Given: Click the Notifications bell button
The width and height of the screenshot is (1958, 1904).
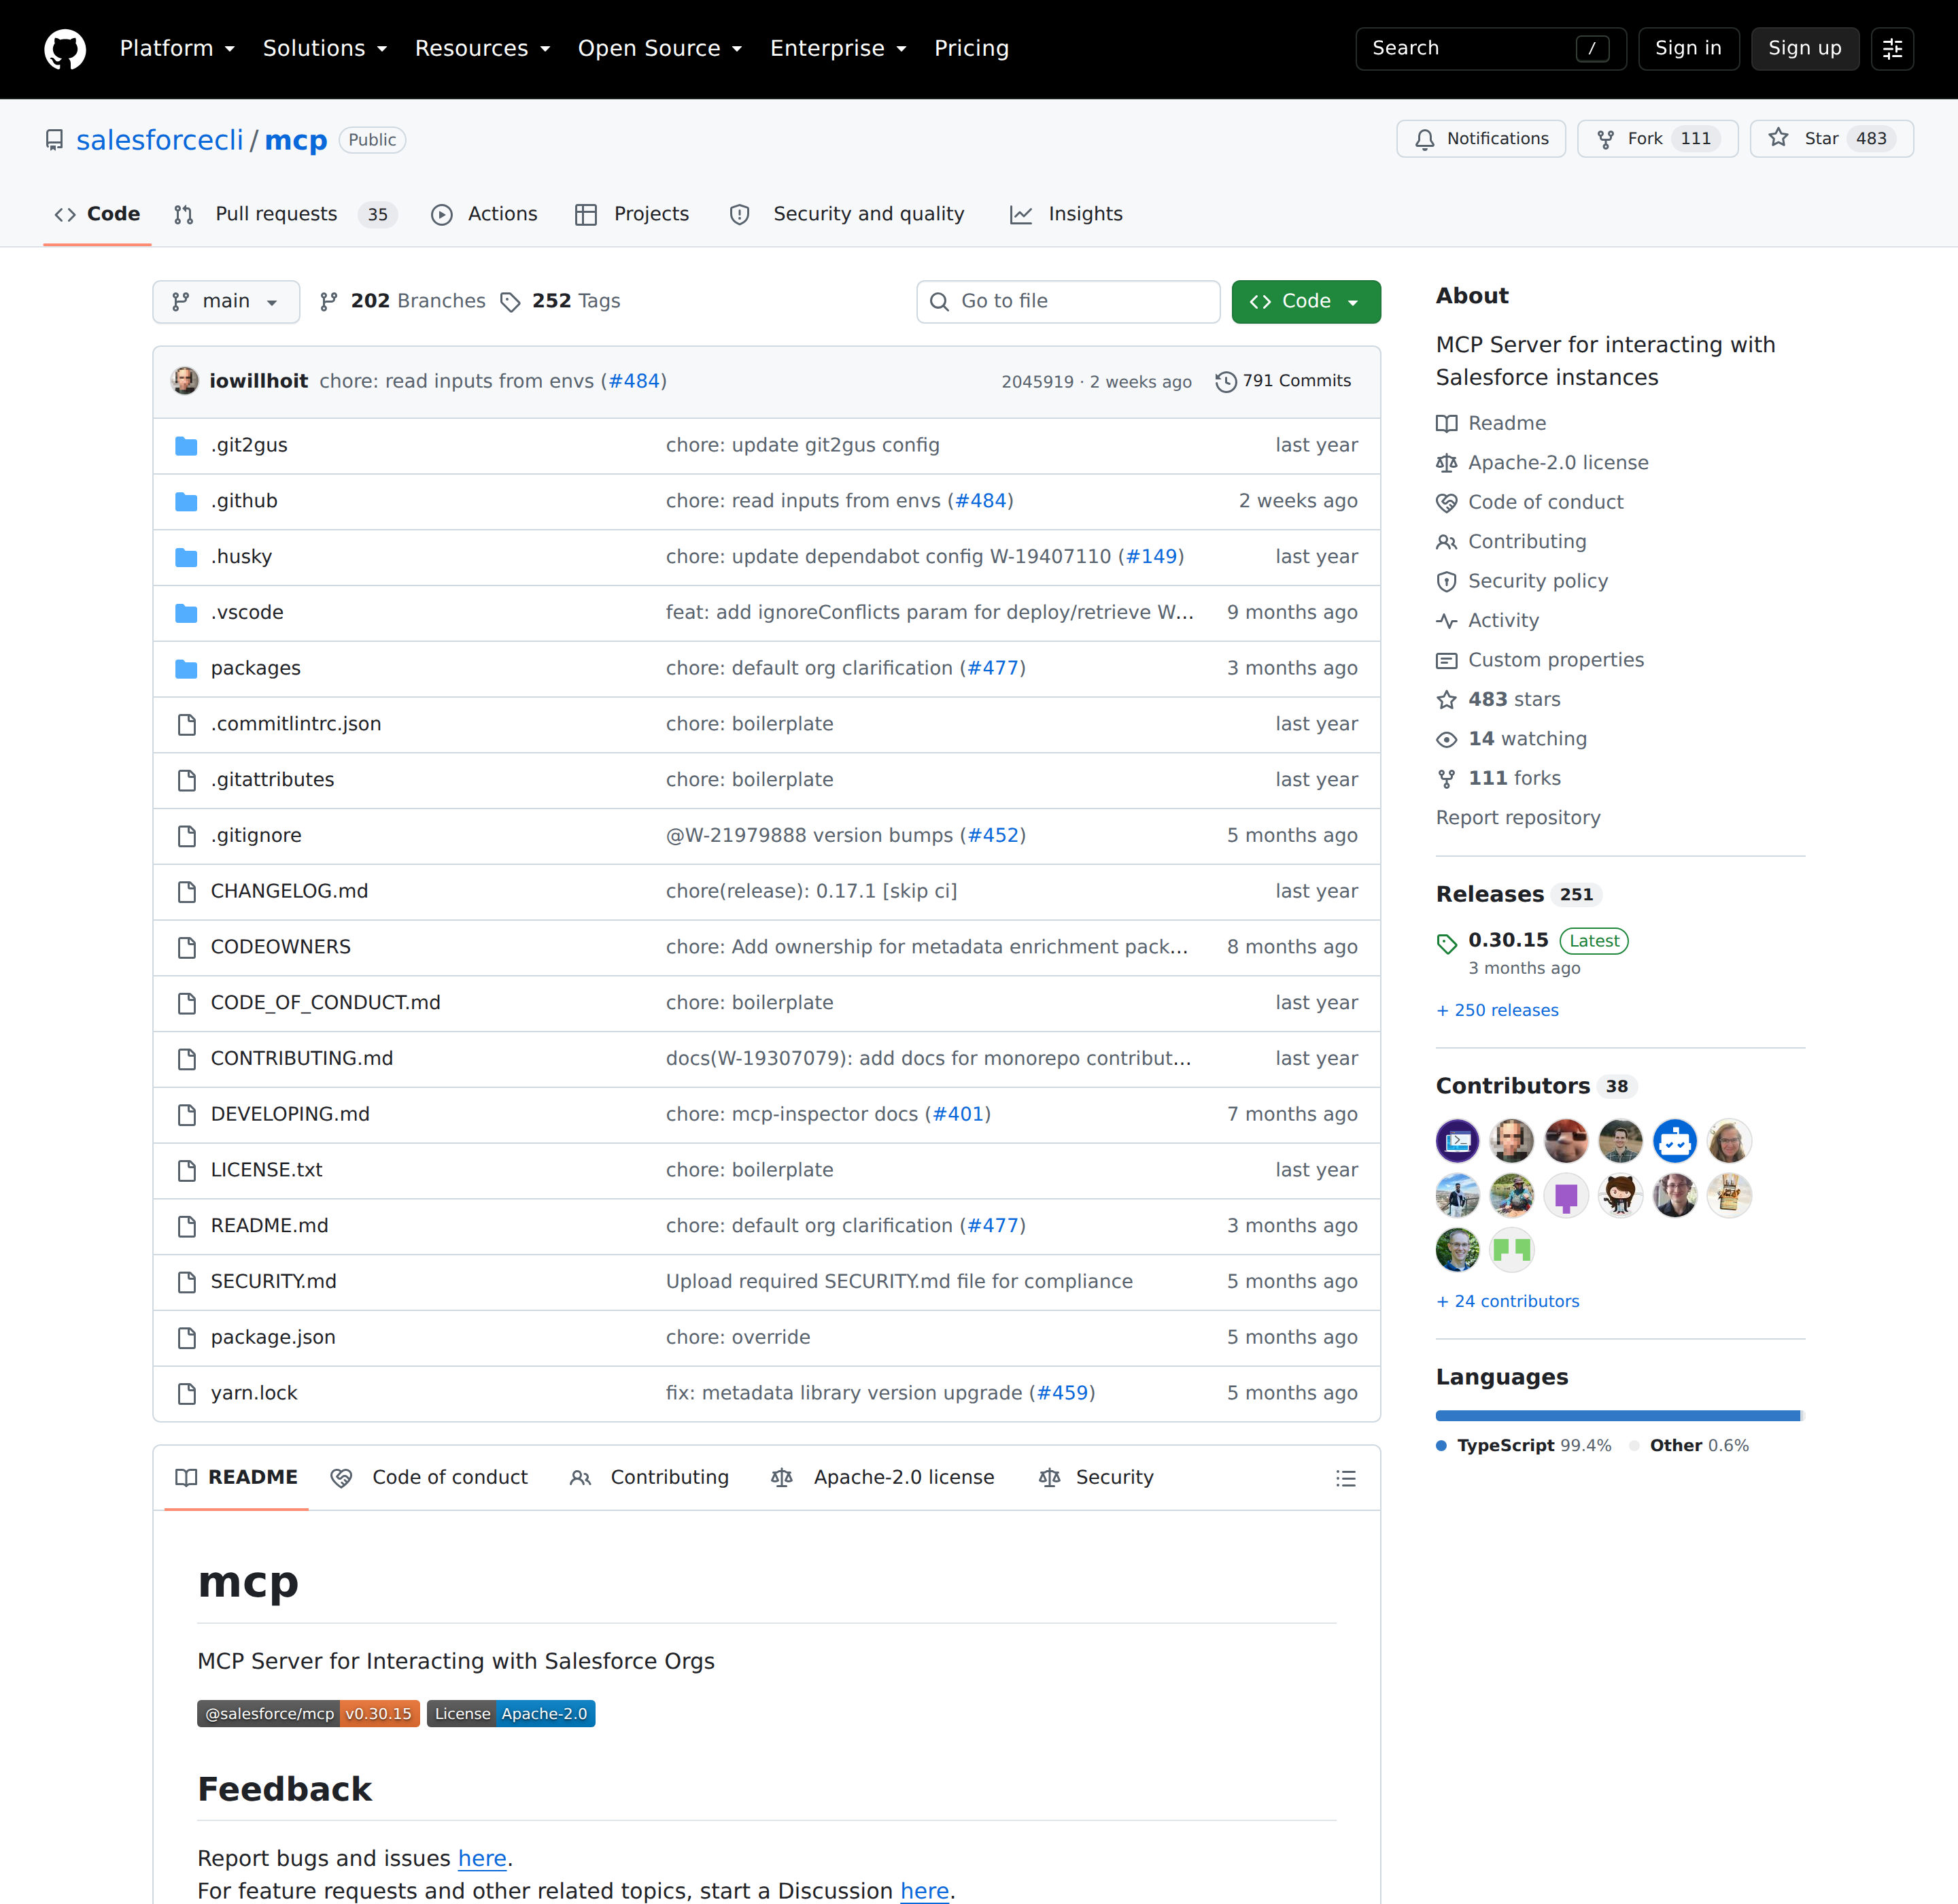Looking at the screenshot, I should tap(1481, 139).
